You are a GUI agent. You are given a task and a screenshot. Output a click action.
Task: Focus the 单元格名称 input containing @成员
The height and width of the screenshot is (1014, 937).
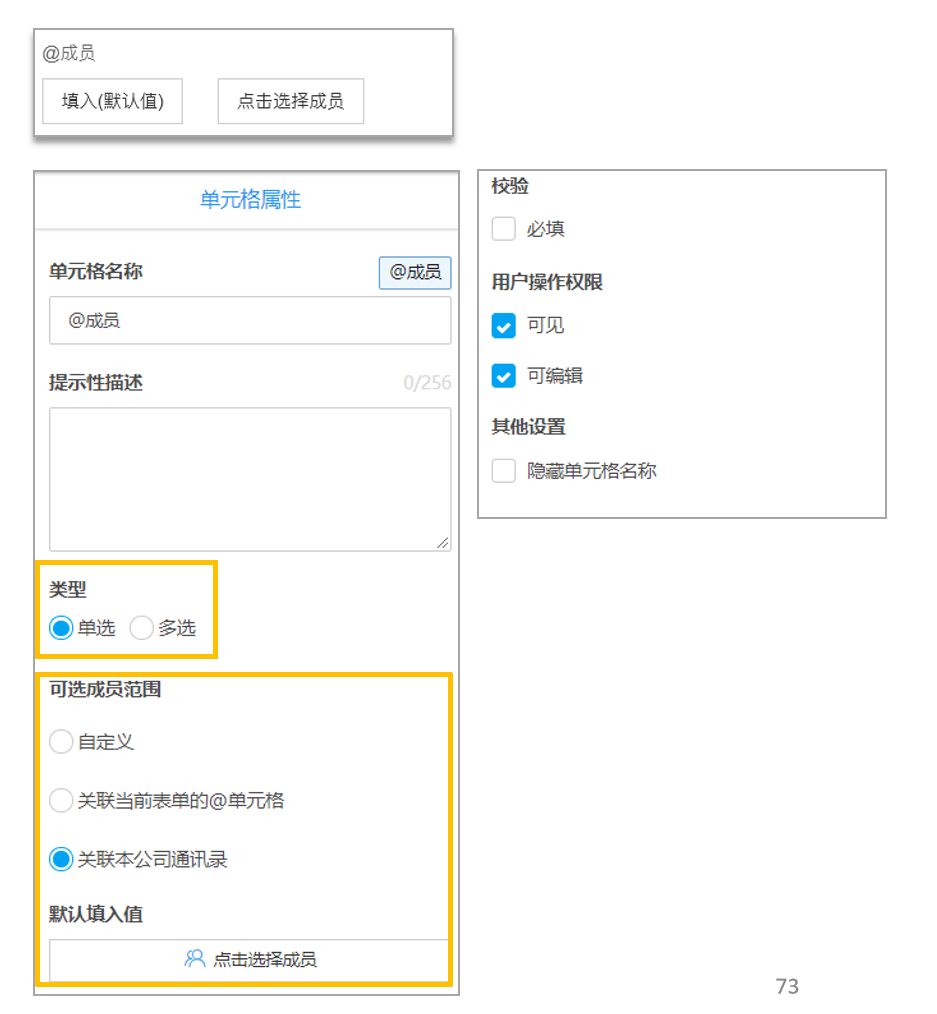click(250, 320)
